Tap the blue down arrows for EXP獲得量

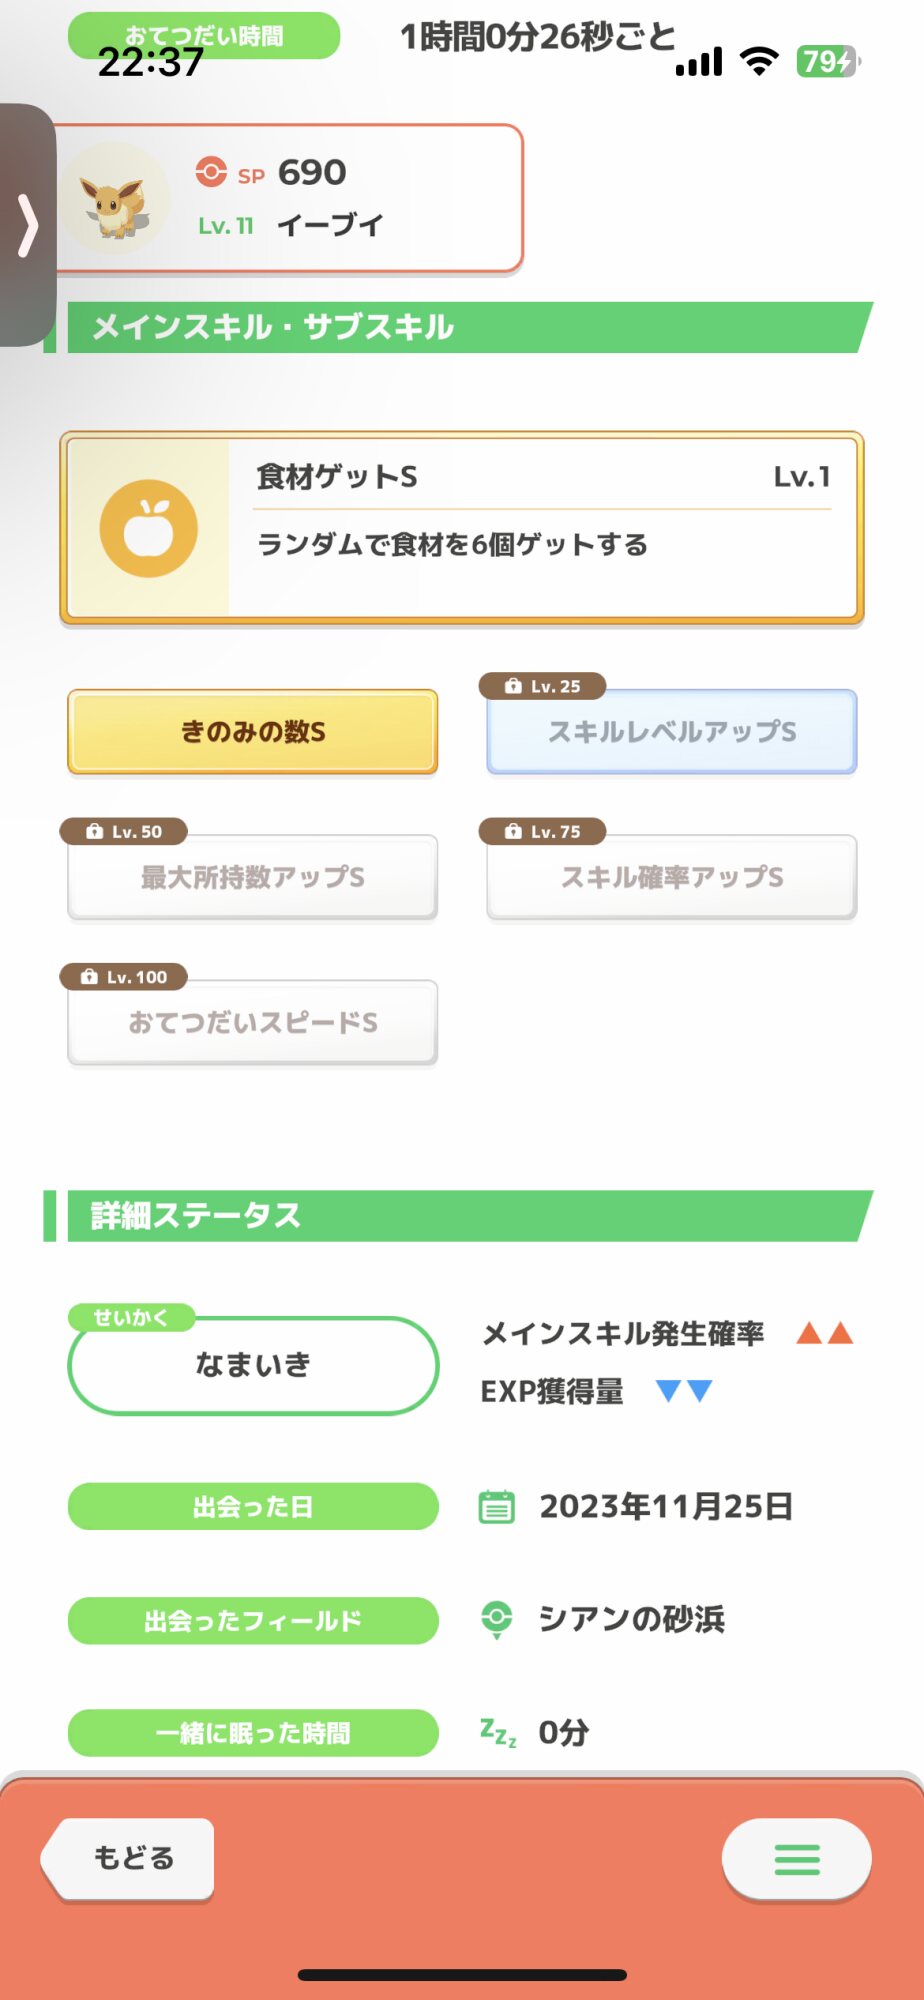(x=684, y=1390)
